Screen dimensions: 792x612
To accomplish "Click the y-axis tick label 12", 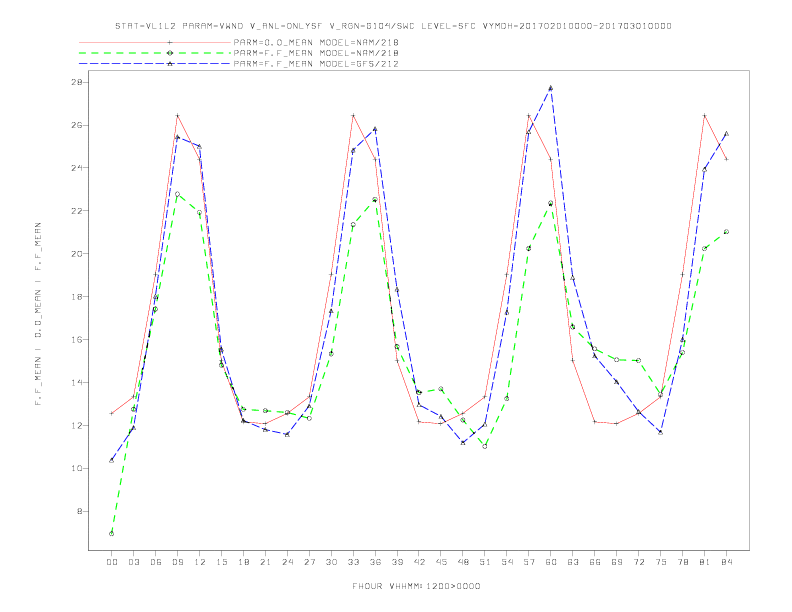I will click(x=77, y=425).
